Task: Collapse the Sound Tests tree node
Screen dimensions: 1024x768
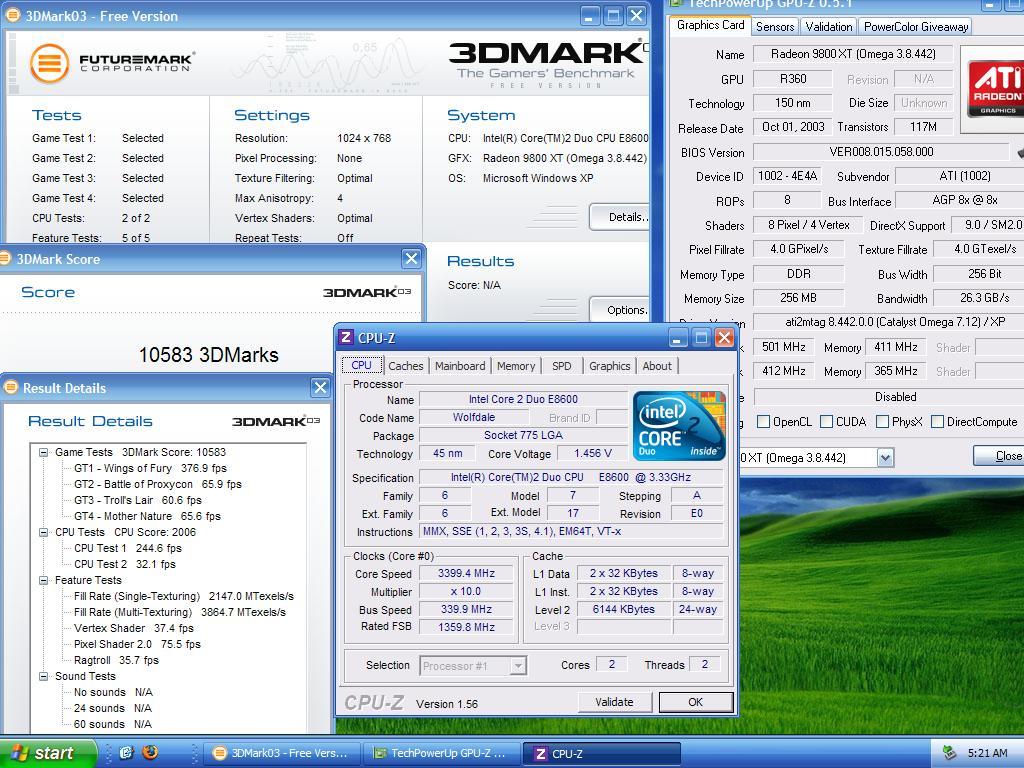Action: point(43,676)
